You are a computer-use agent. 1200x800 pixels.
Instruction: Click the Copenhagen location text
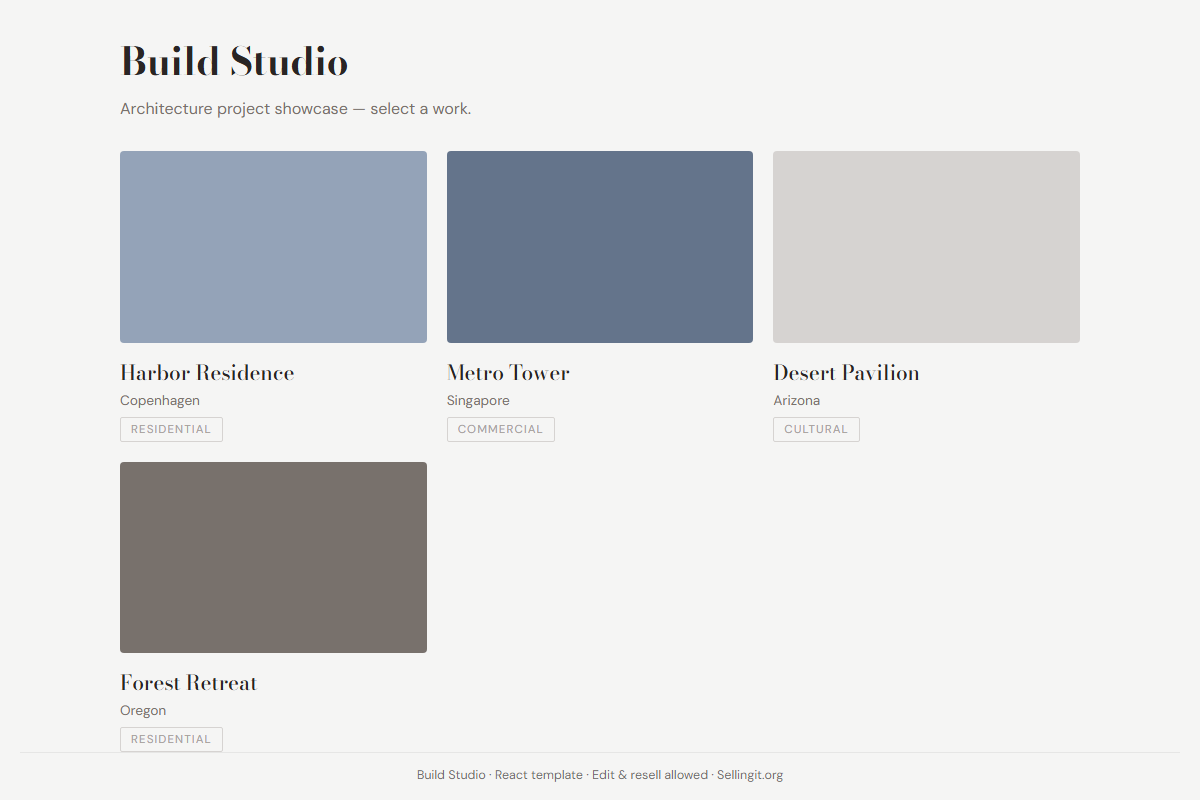160,401
